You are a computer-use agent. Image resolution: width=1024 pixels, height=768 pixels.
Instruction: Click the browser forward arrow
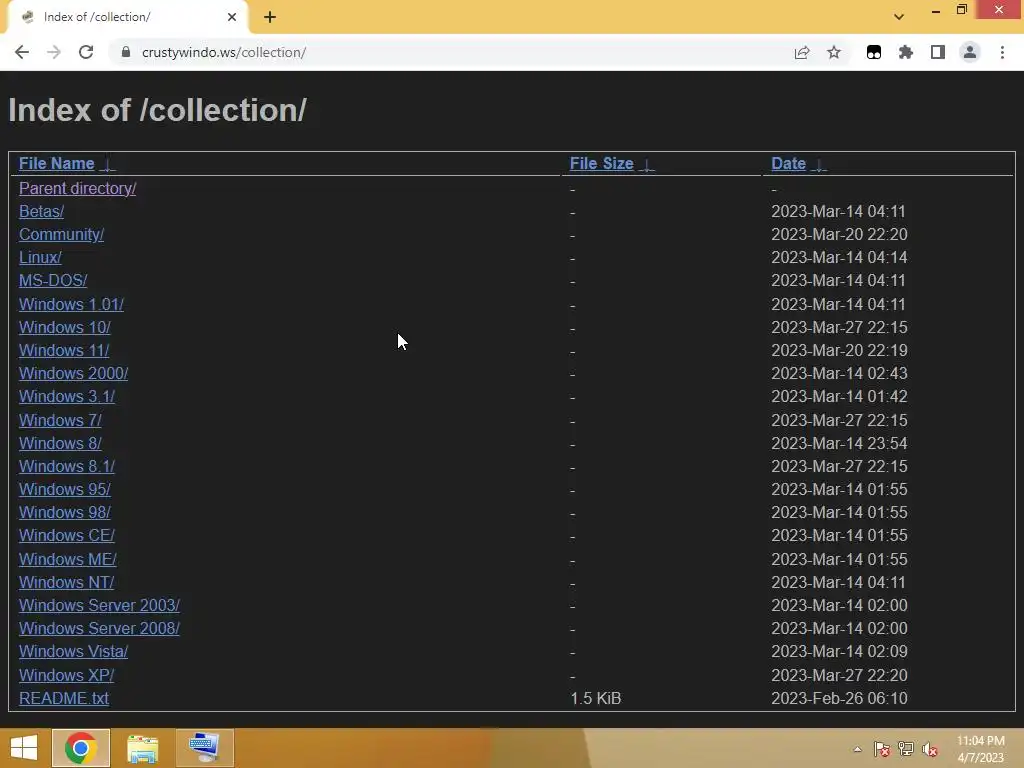pos(54,52)
